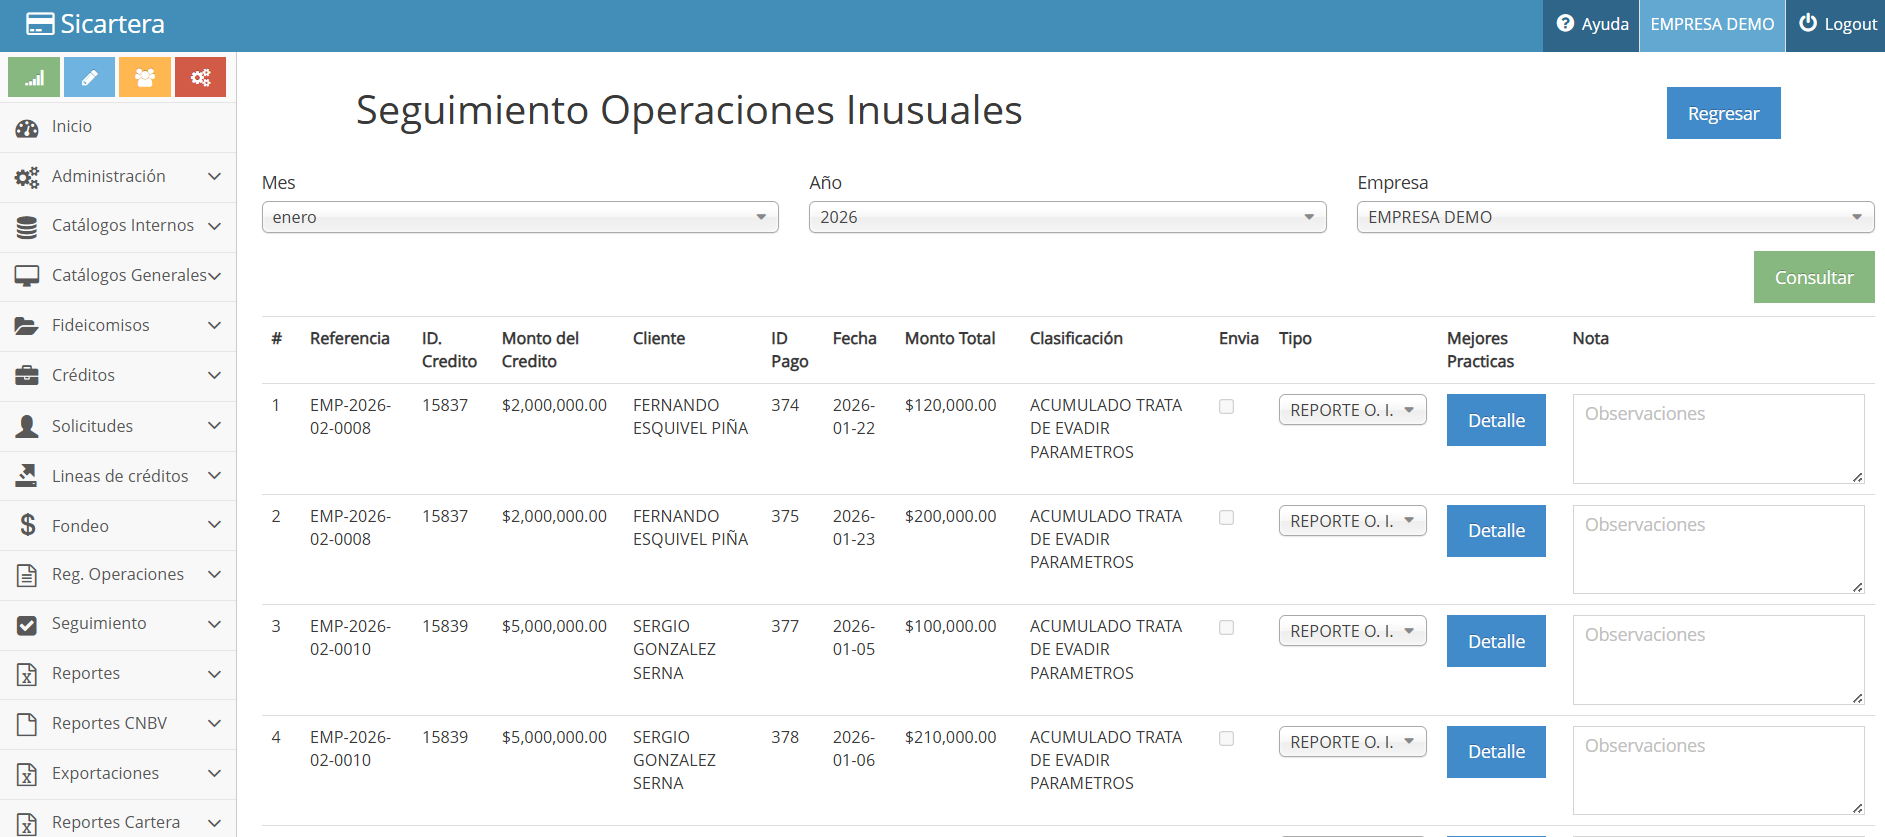Click the orange users group icon button
Screen dimensions: 1885x837
point(145,77)
